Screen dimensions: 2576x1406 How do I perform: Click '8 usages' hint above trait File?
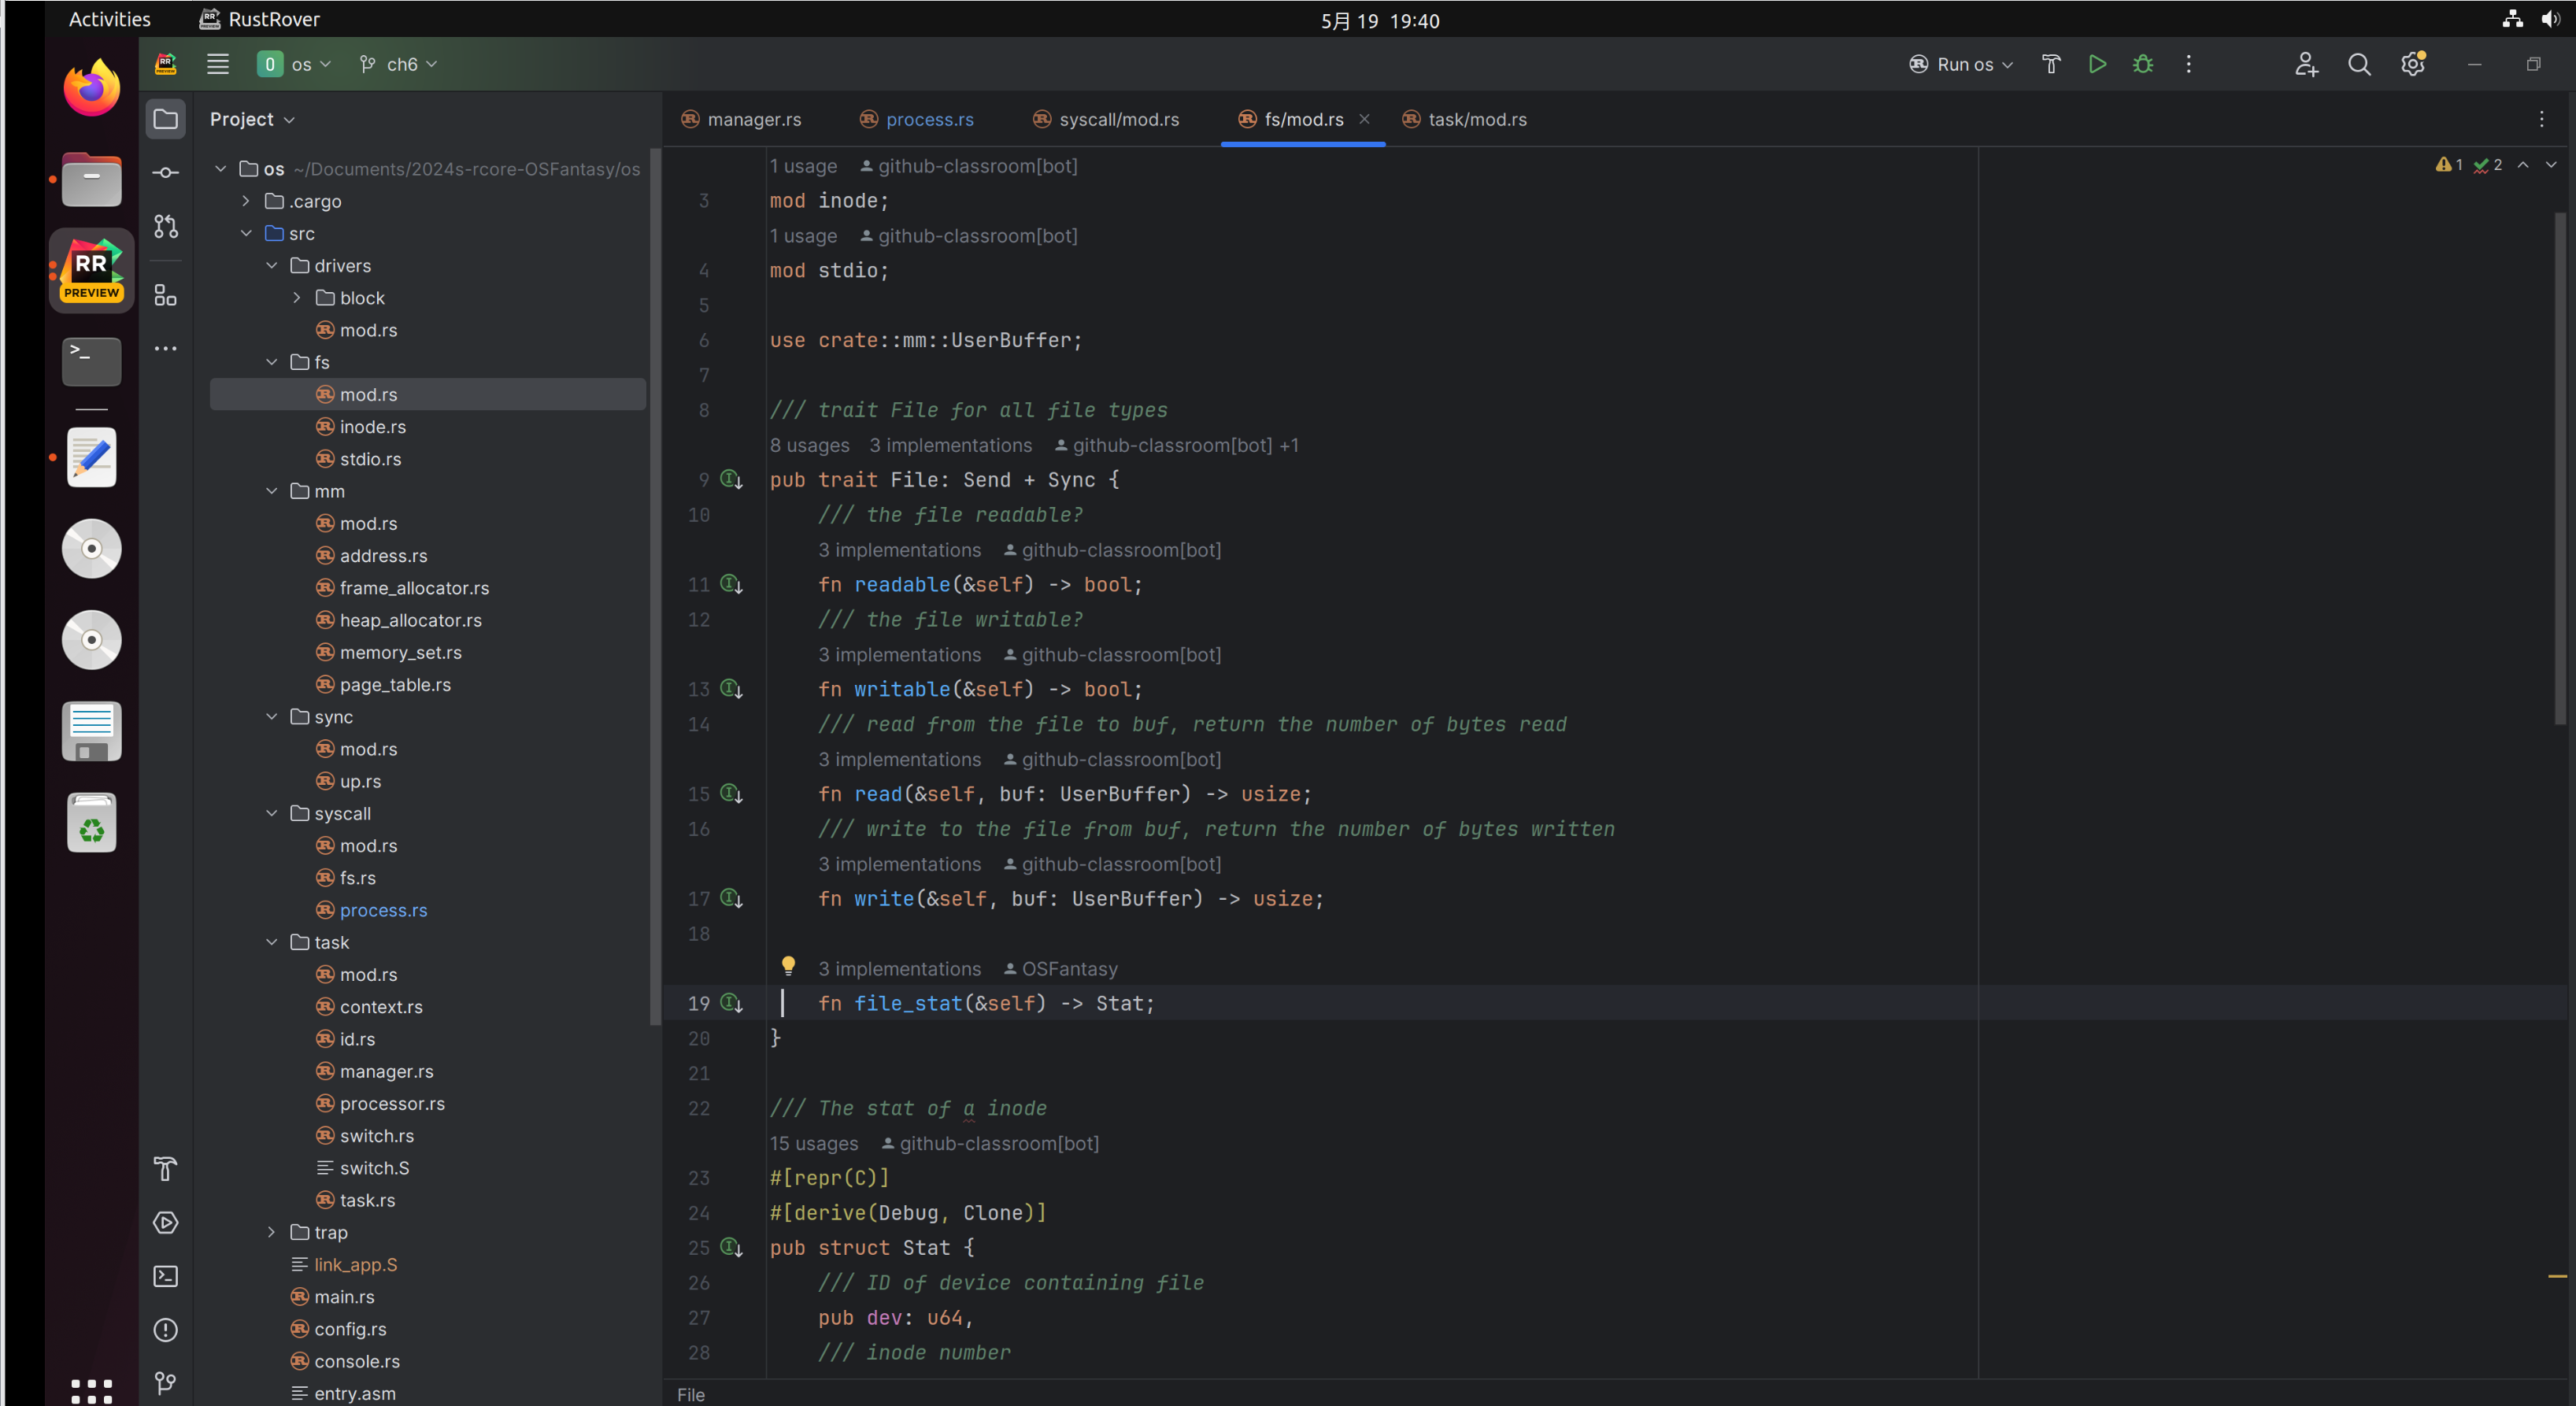coord(809,445)
